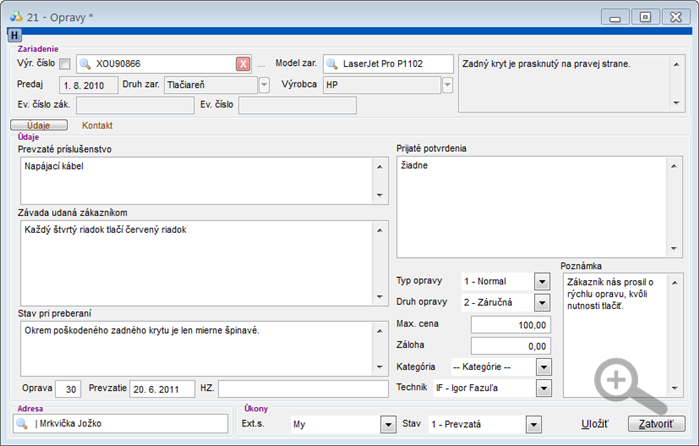
Task: Click the app icon in title bar
Action: click(18, 16)
